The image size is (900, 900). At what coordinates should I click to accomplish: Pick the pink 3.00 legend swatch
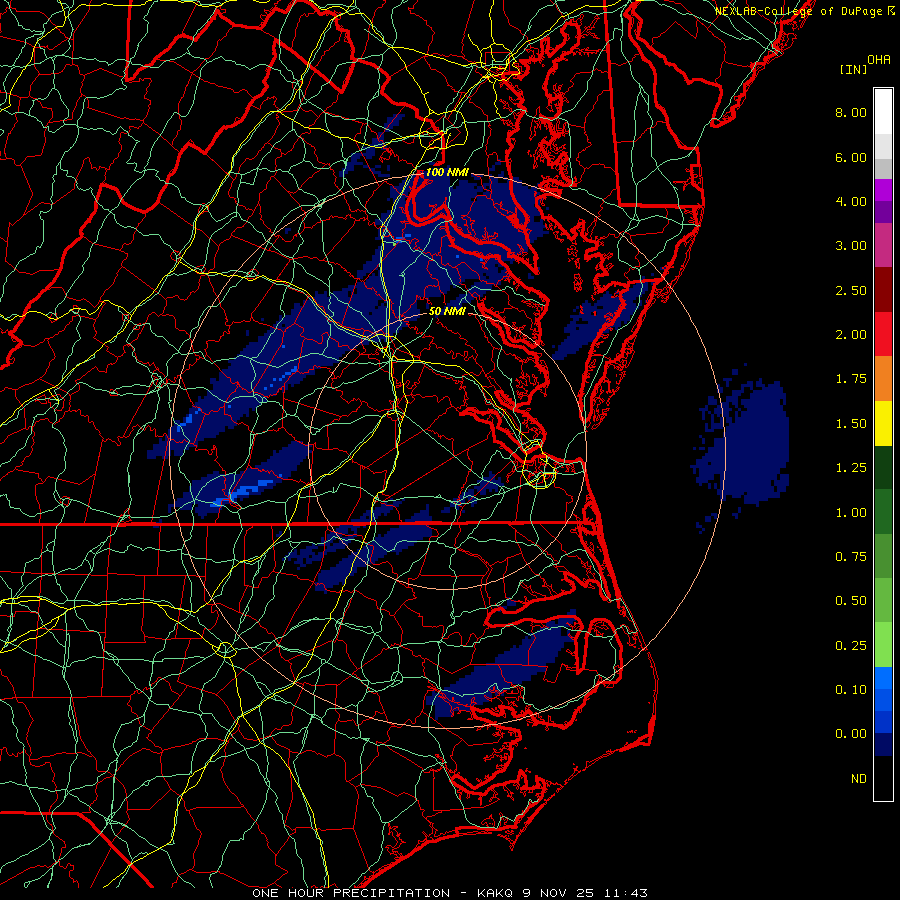click(x=883, y=245)
